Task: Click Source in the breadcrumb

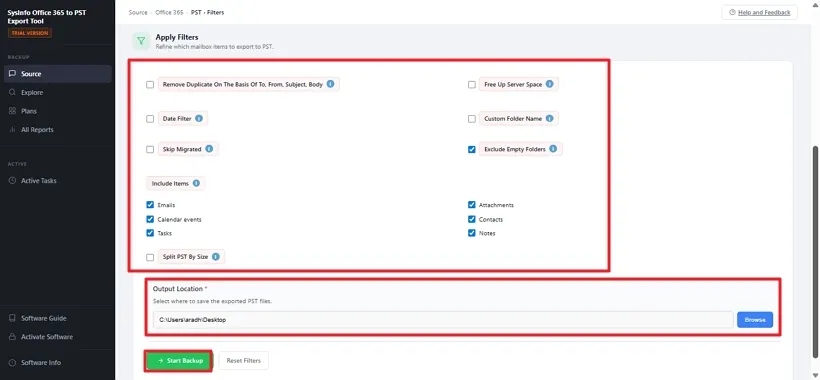Action: click(x=138, y=12)
